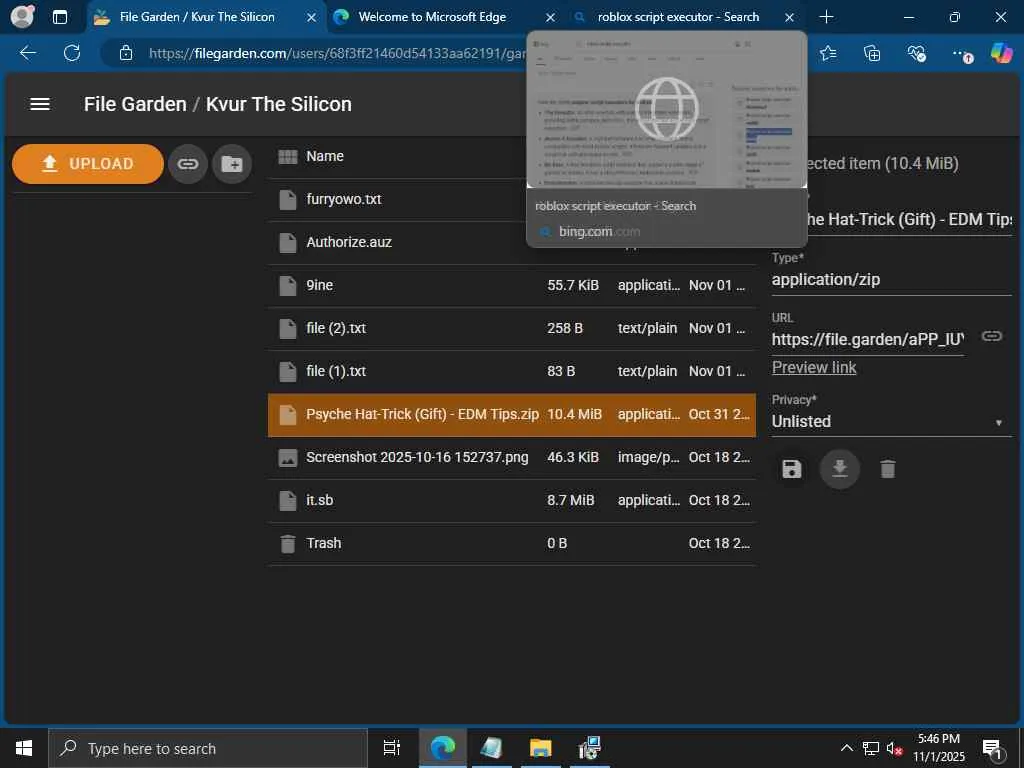Show hidden system tray icons chevron
1024x768 pixels.
click(846, 748)
